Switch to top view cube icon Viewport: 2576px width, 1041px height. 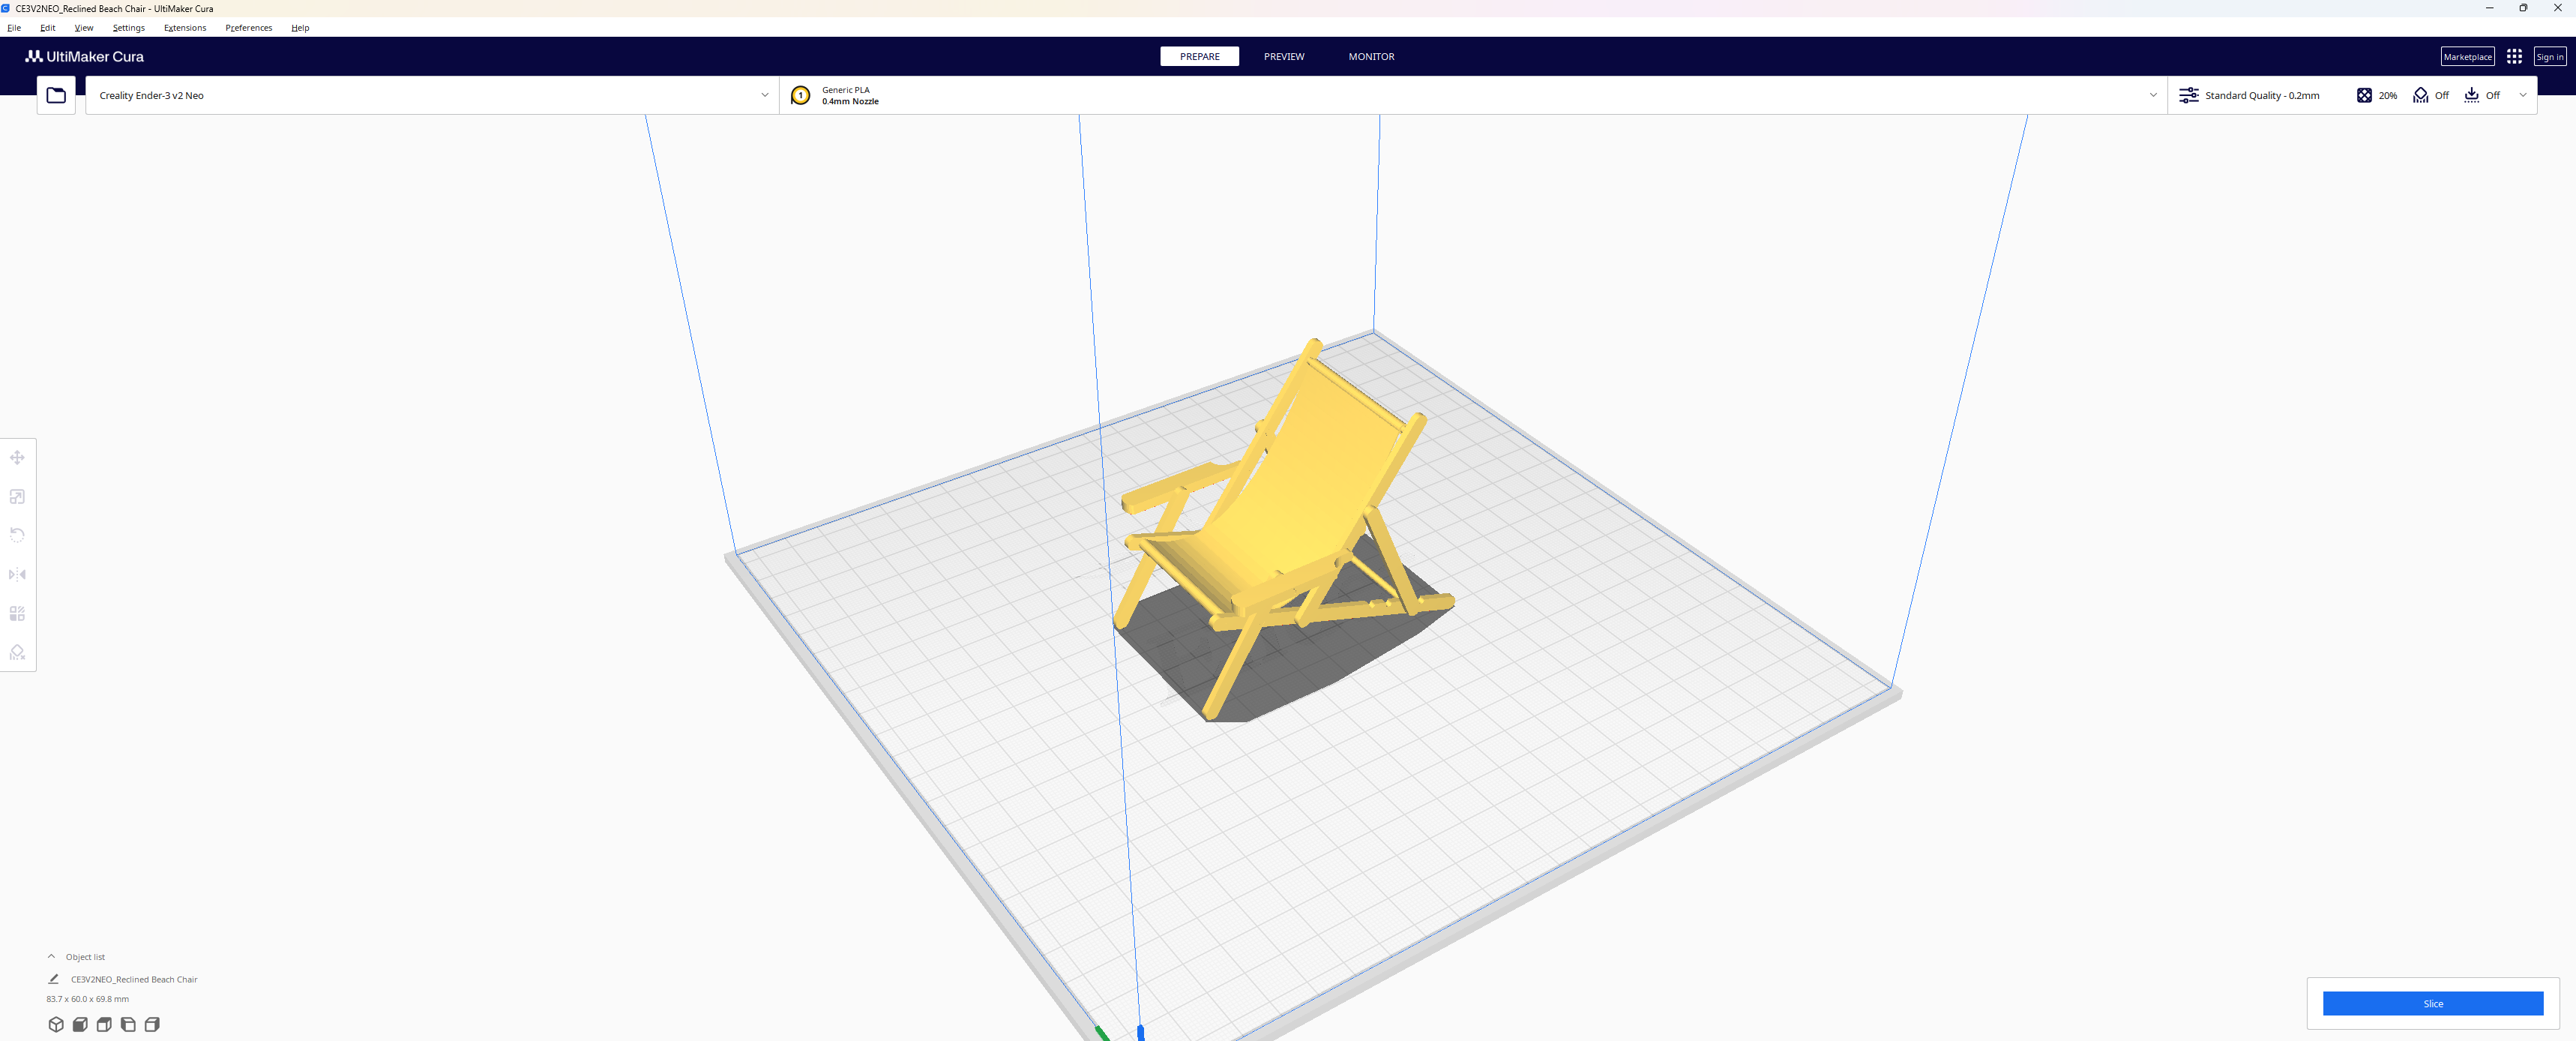coord(104,1024)
